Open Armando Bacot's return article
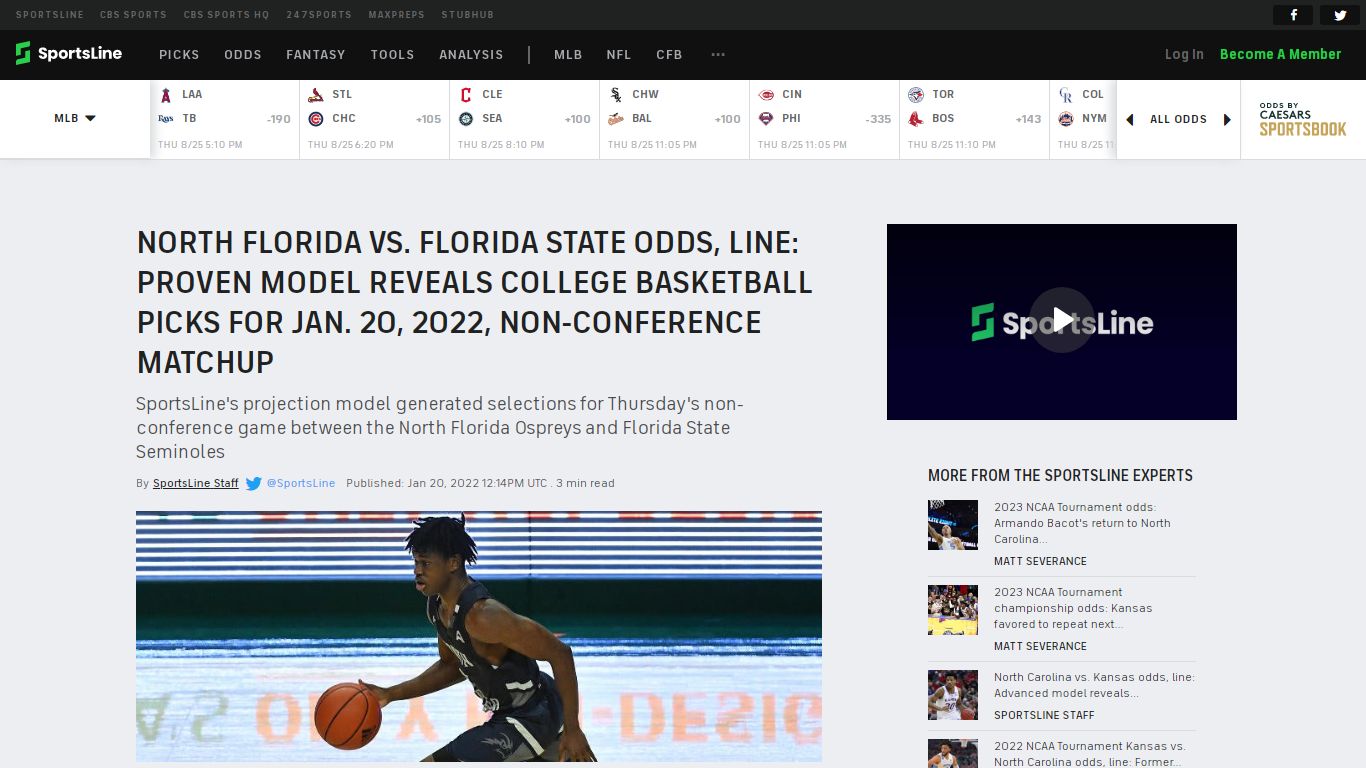This screenshot has height=768, width=1366. click(1082, 523)
